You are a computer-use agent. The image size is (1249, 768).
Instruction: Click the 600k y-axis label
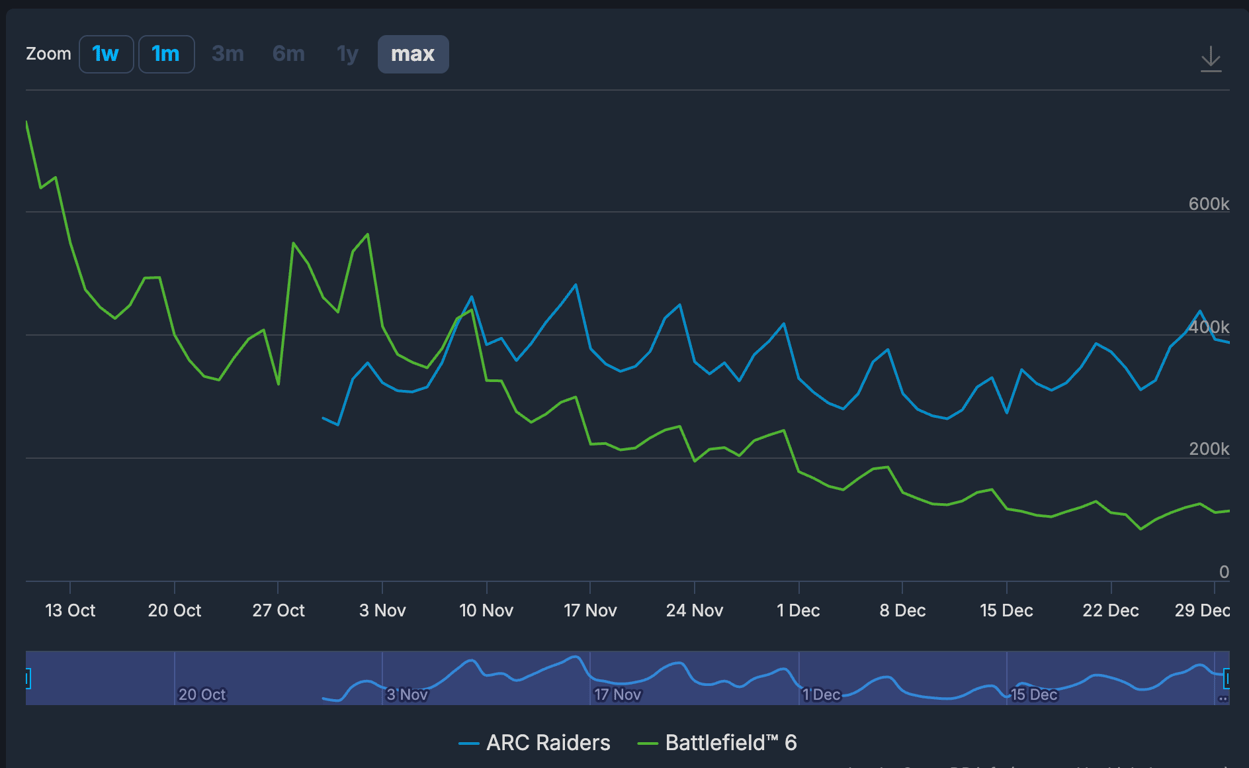coord(1208,204)
